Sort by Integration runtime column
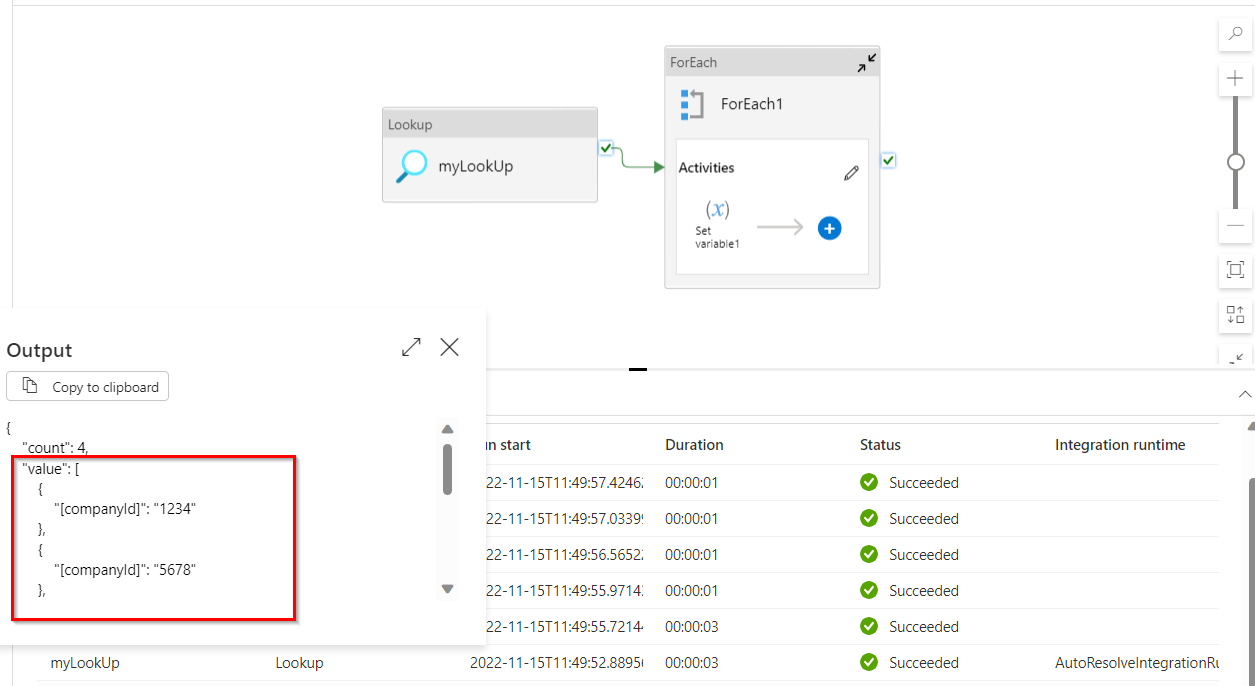The image size is (1255, 686). [1120, 445]
